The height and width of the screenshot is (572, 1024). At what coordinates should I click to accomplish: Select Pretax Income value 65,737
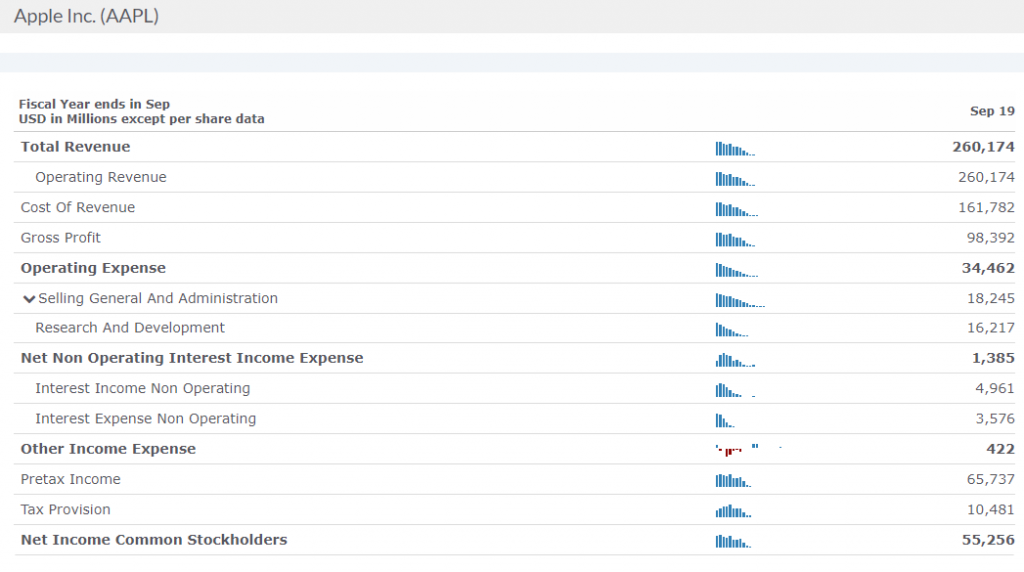click(x=991, y=479)
